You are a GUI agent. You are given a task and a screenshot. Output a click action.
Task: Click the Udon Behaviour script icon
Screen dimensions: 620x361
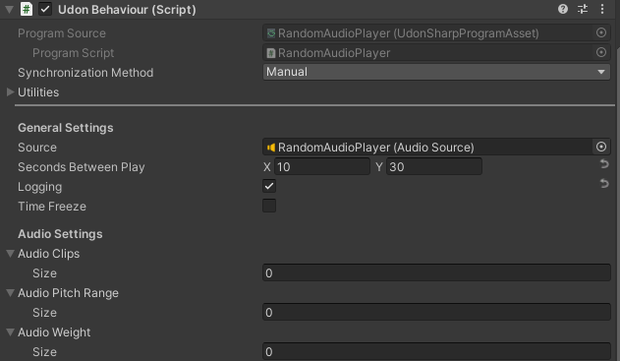(26, 9)
